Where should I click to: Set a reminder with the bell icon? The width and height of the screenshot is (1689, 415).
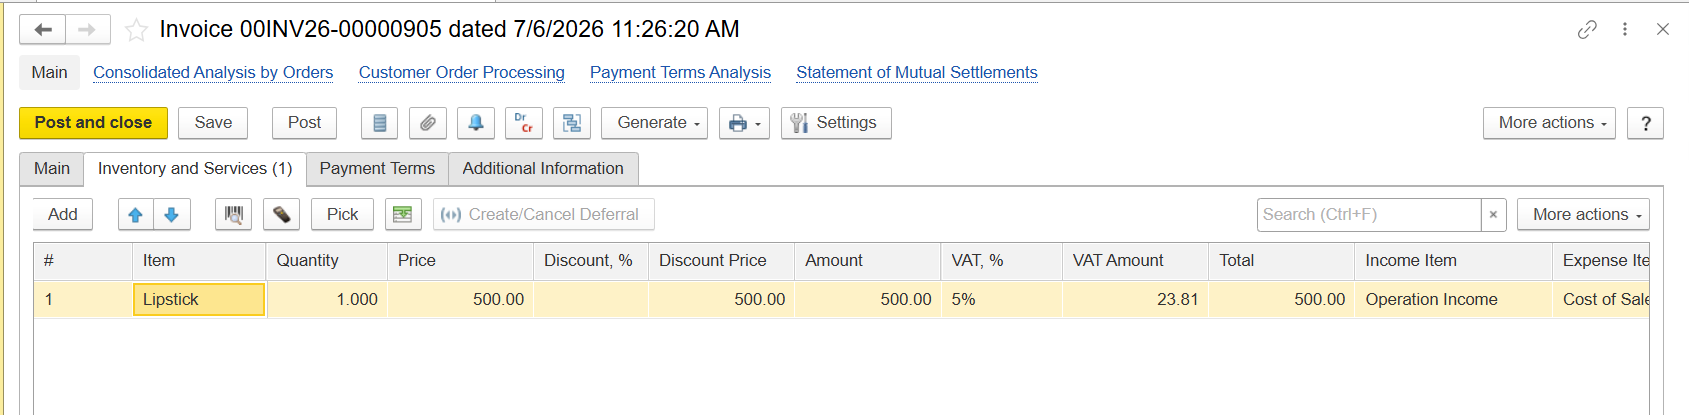pos(476,123)
